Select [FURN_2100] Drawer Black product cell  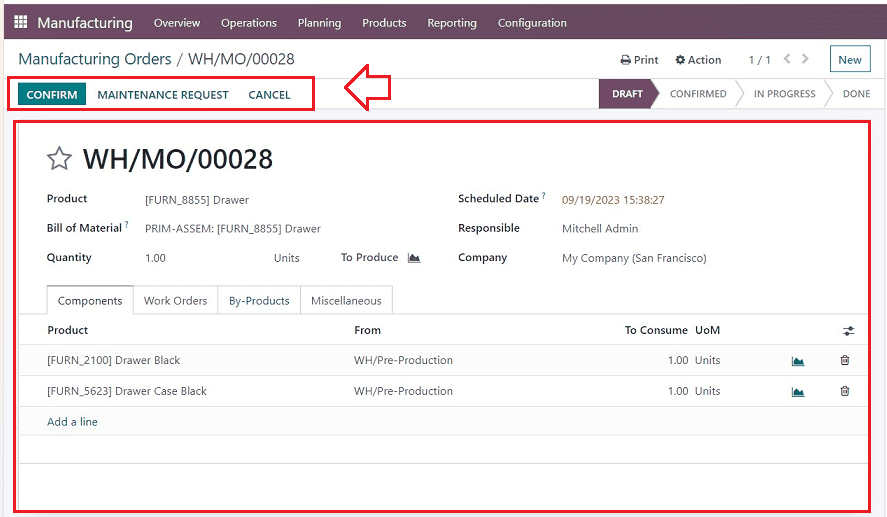click(x=114, y=360)
